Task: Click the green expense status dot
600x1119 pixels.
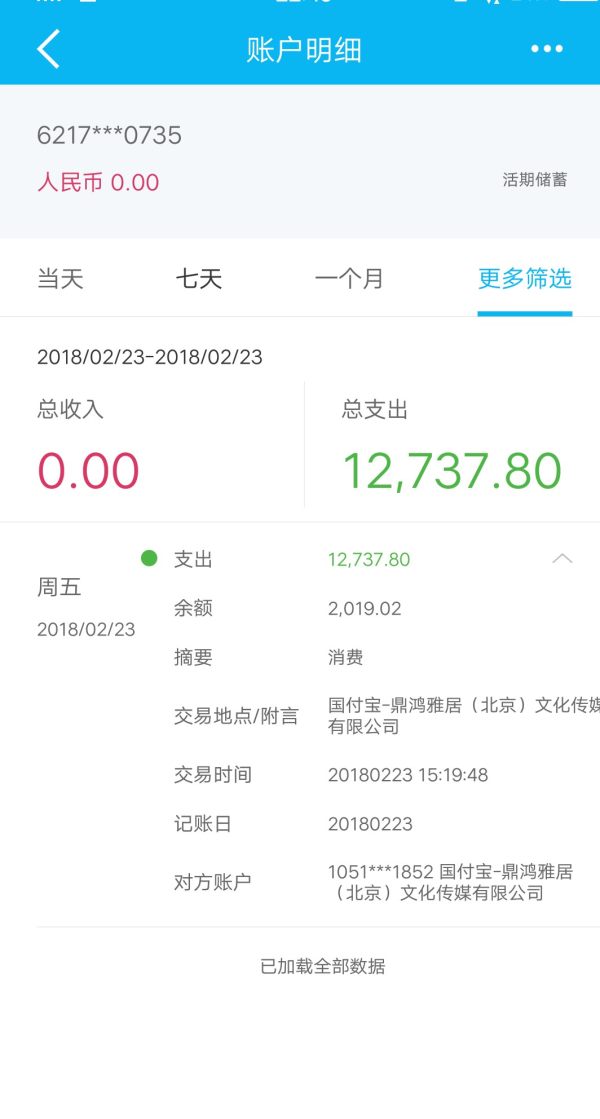Action: [x=149, y=558]
